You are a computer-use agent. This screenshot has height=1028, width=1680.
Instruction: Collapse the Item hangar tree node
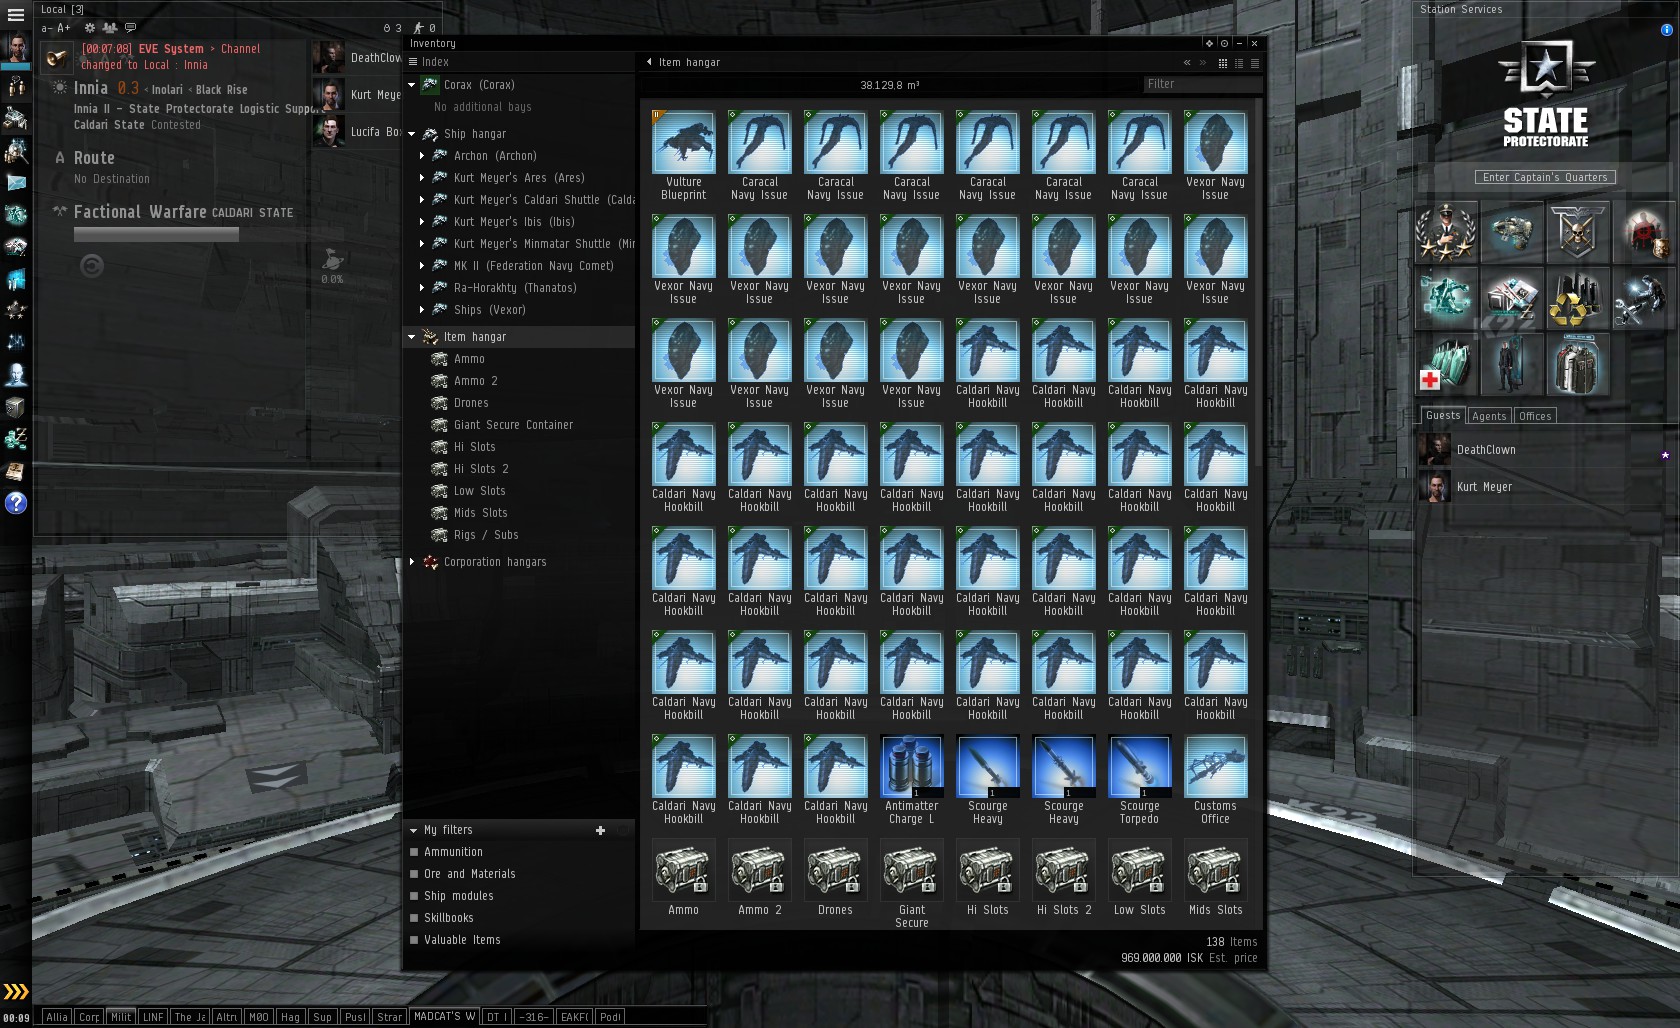click(x=411, y=337)
